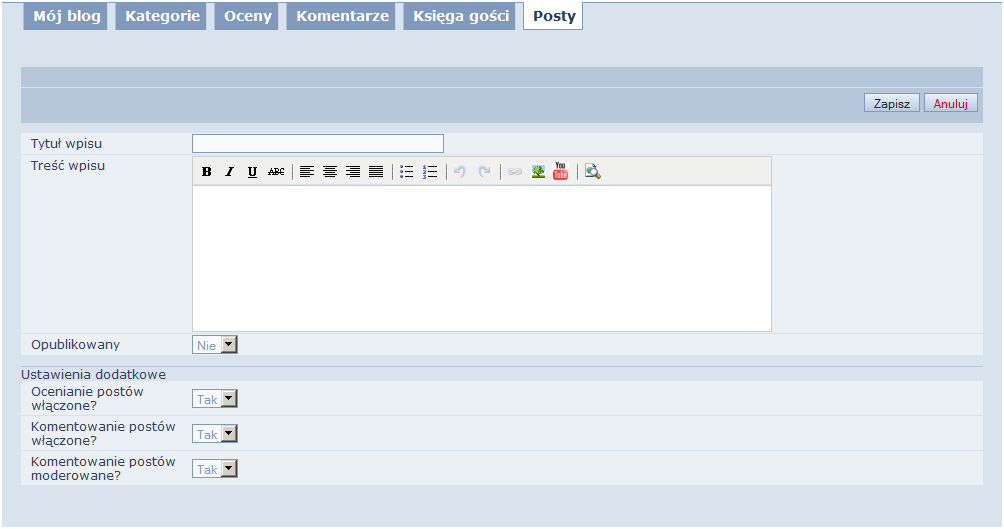Select the Komentarze tab

pyautogui.click(x=342, y=17)
